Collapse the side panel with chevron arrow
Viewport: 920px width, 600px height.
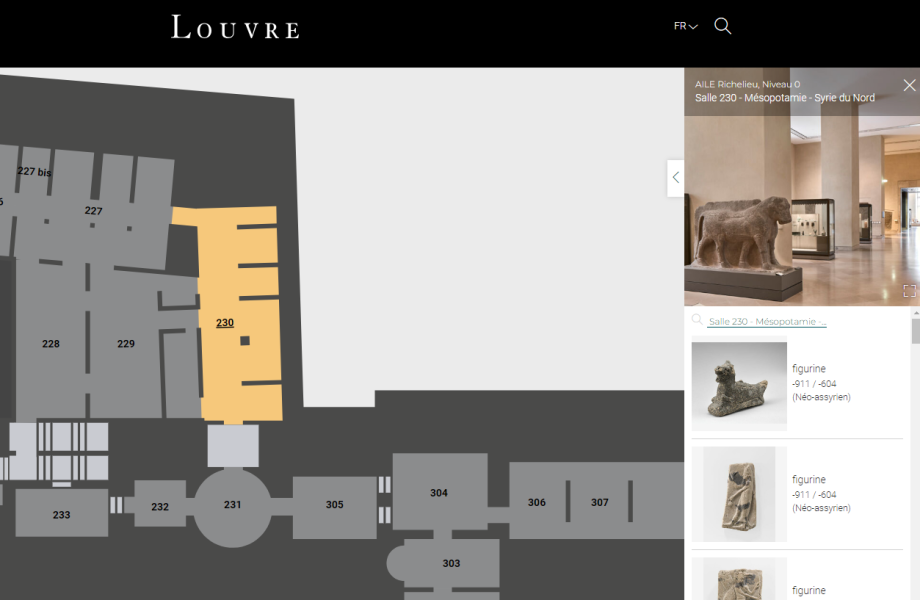[x=676, y=178]
